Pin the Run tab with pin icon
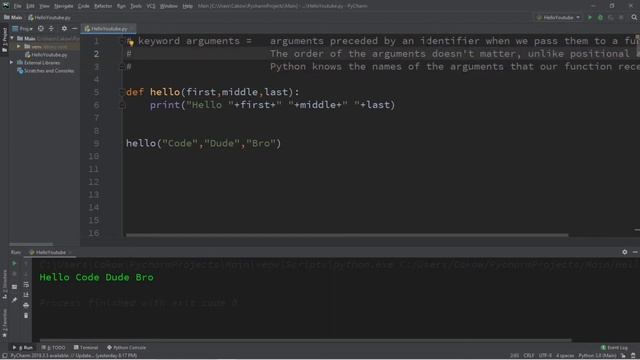The height and width of the screenshot is (360, 640). (14, 300)
